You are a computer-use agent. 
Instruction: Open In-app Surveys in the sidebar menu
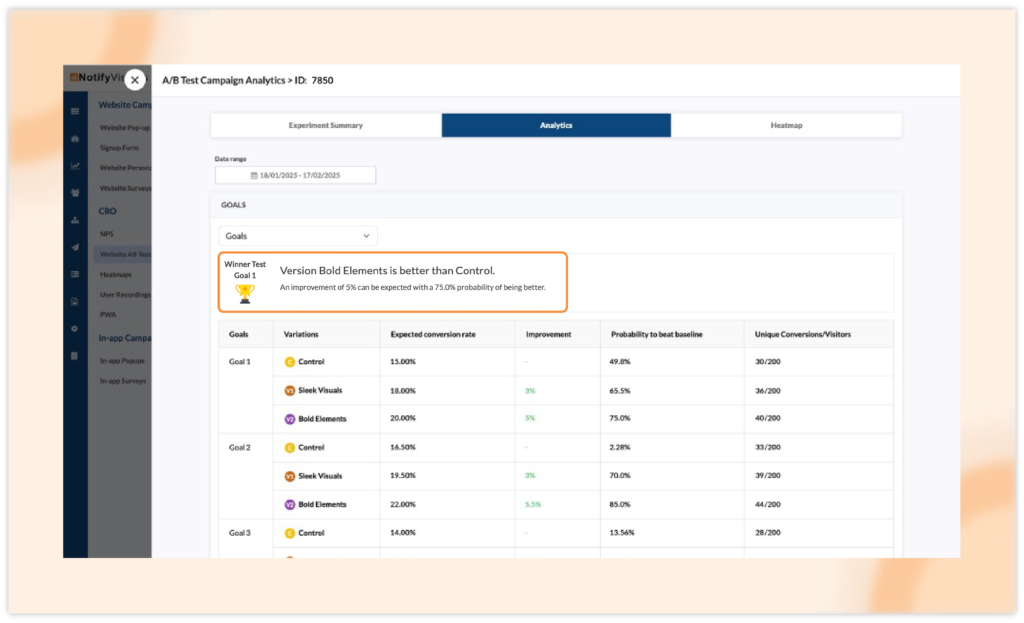tap(123, 381)
